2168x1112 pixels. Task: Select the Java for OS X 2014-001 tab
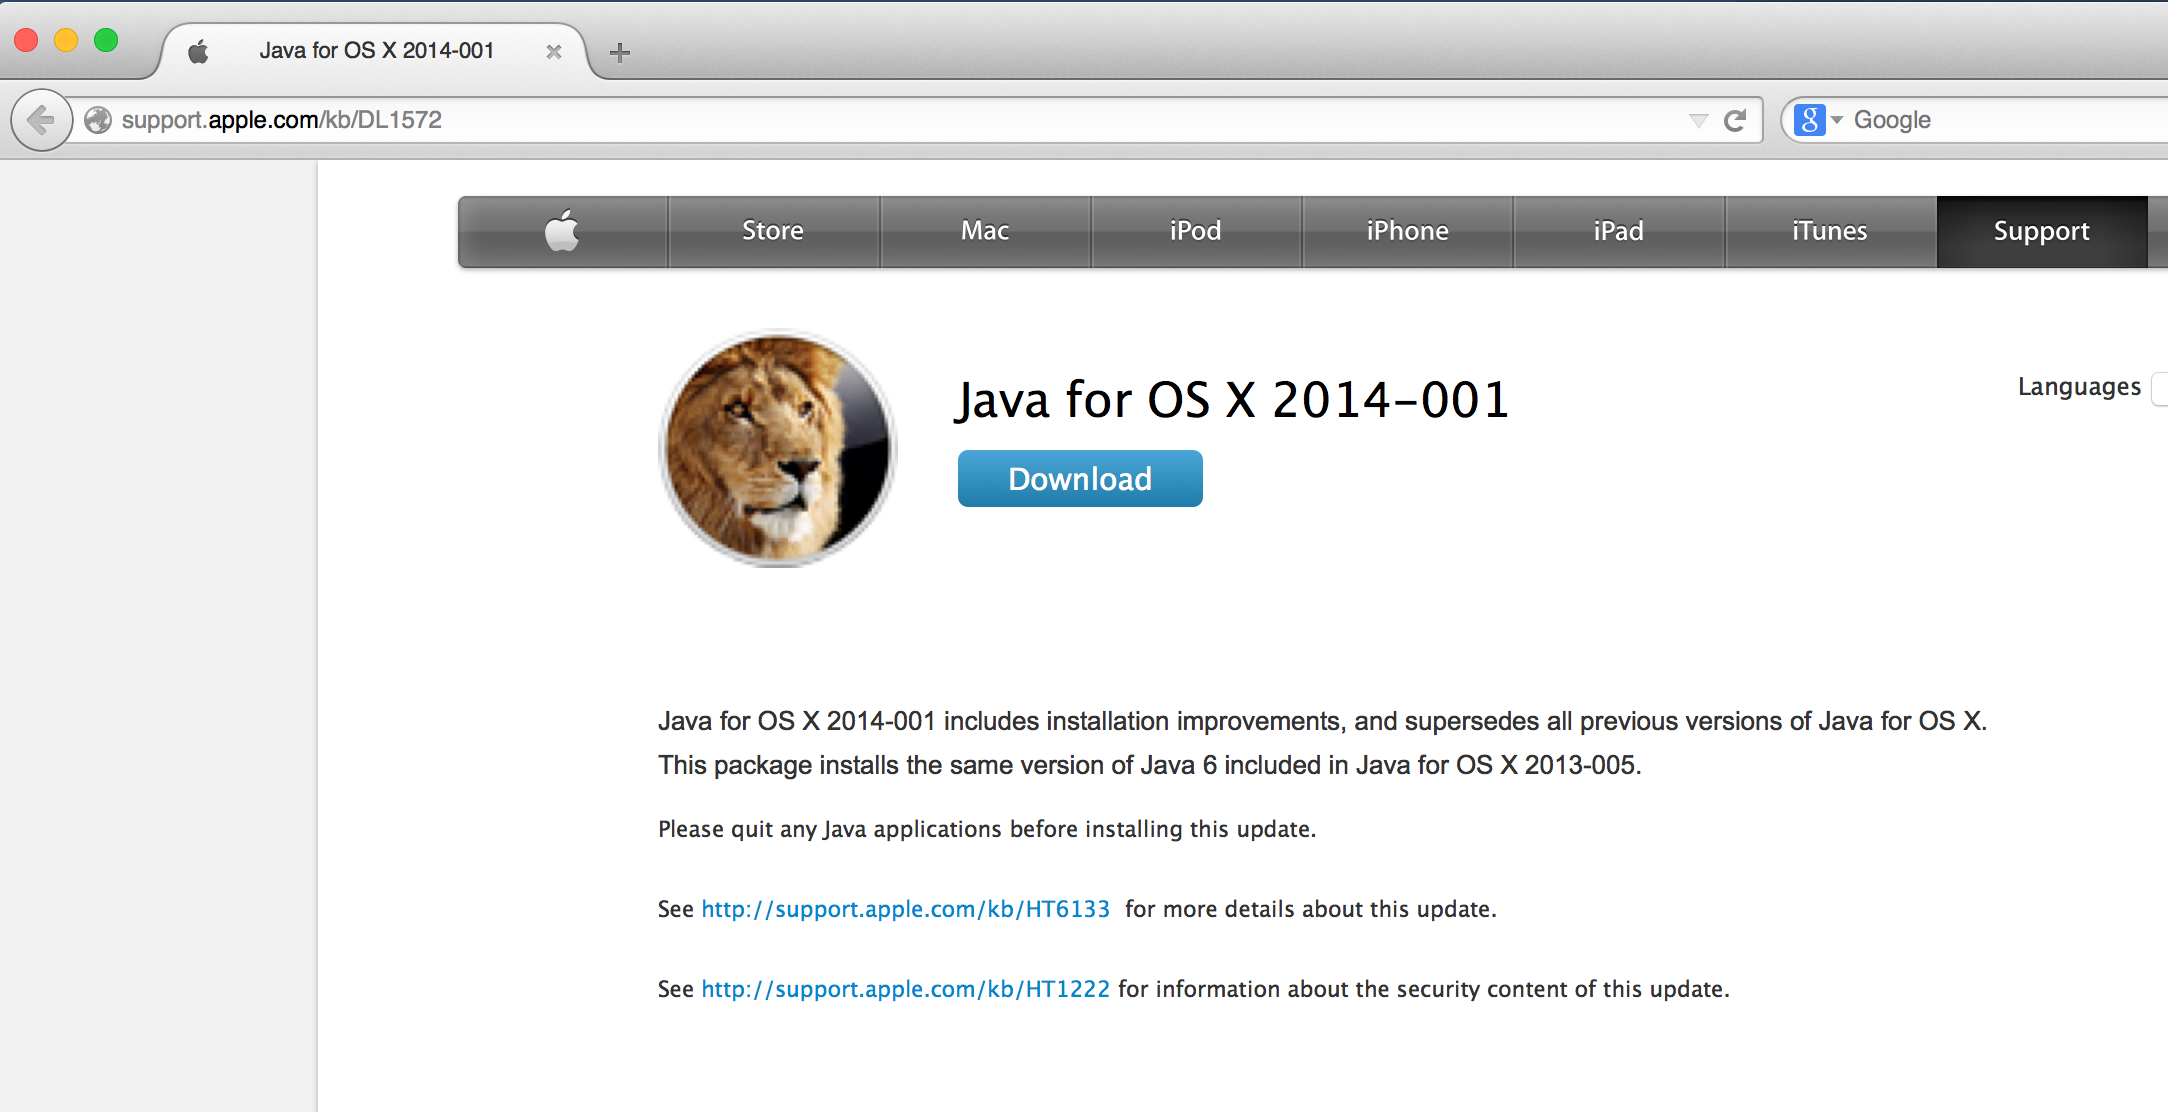coord(376,51)
